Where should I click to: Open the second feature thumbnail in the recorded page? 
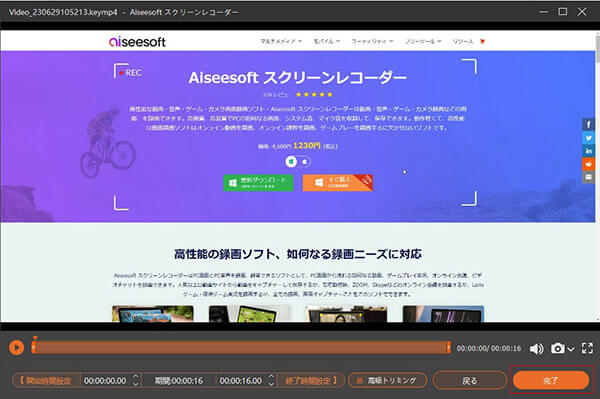click(249, 314)
